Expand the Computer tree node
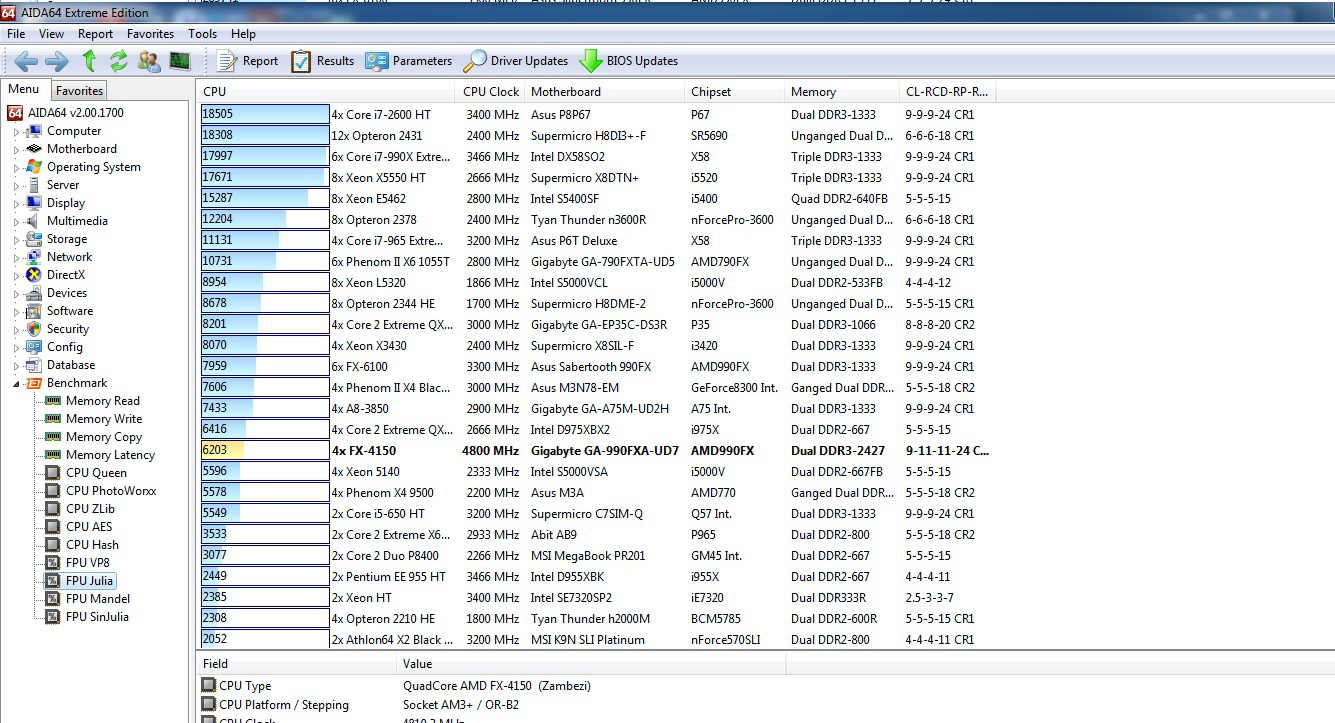 (16, 132)
